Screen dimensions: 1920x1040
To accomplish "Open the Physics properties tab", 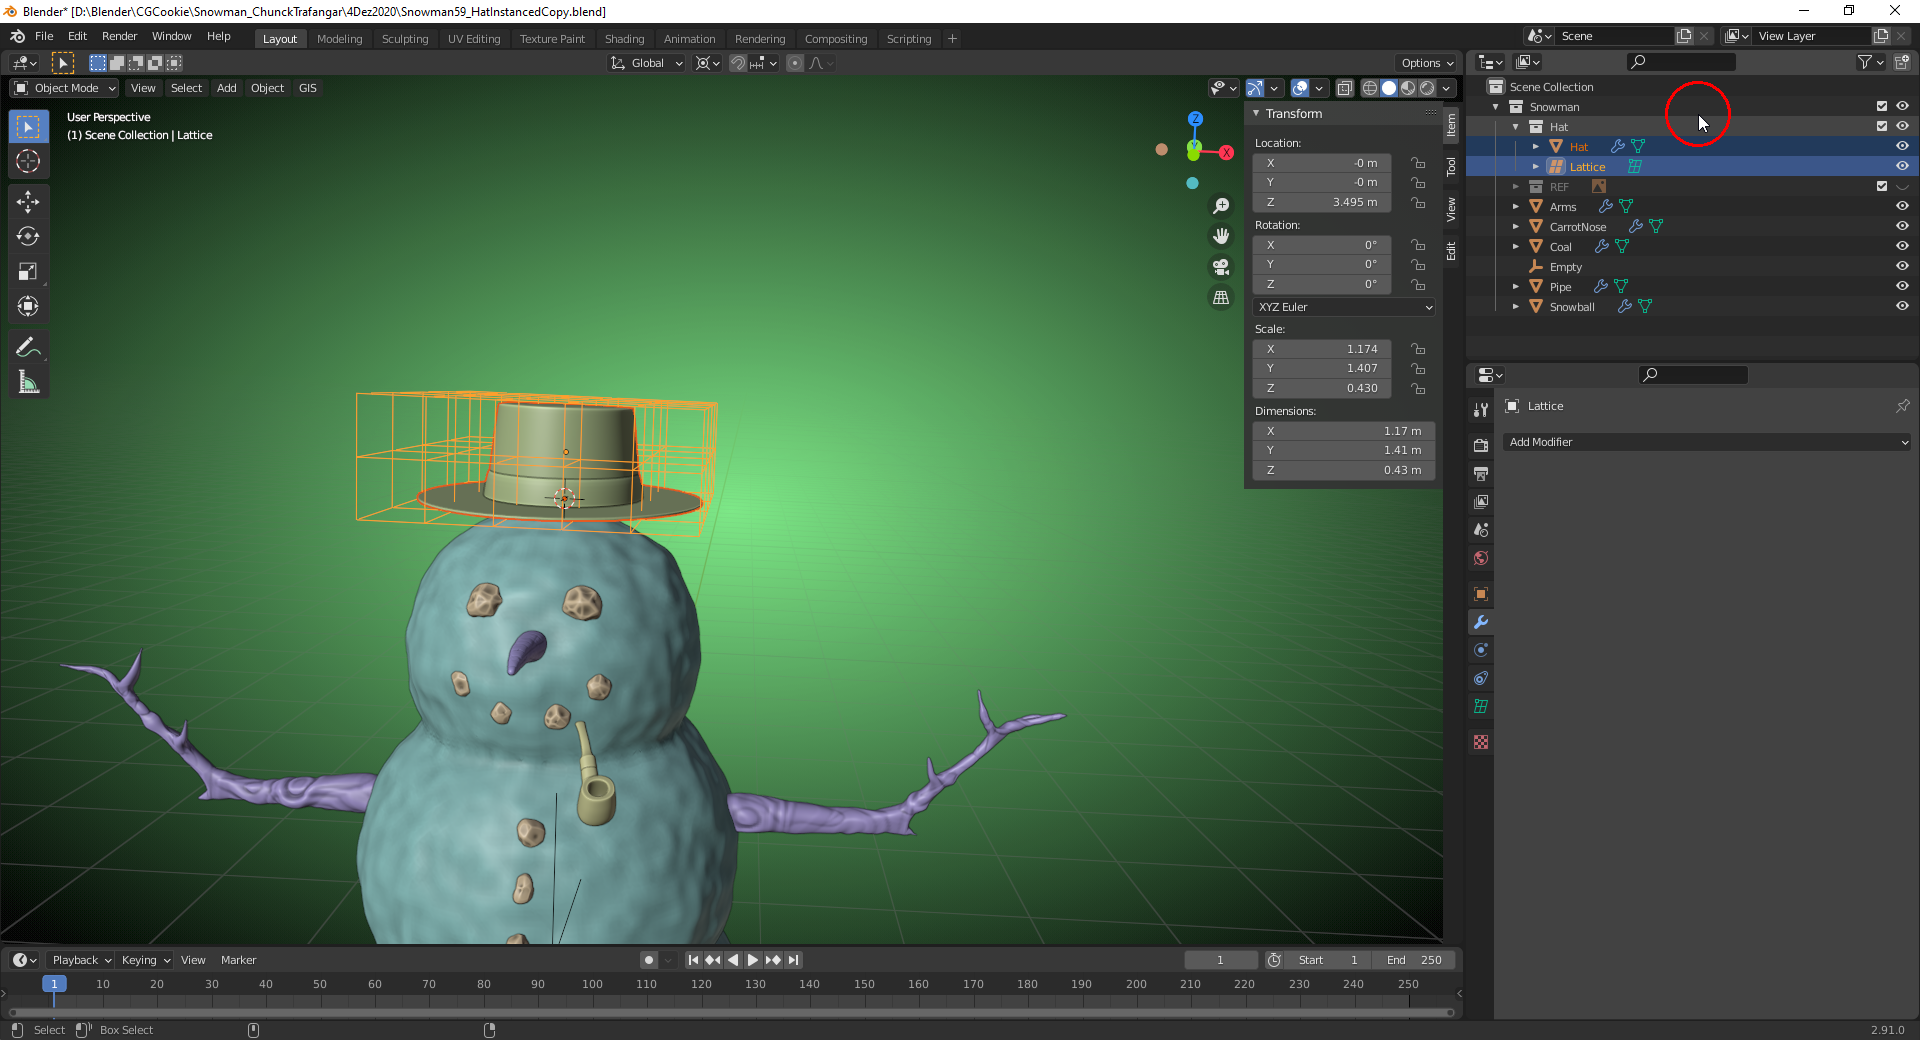I will click(1481, 650).
